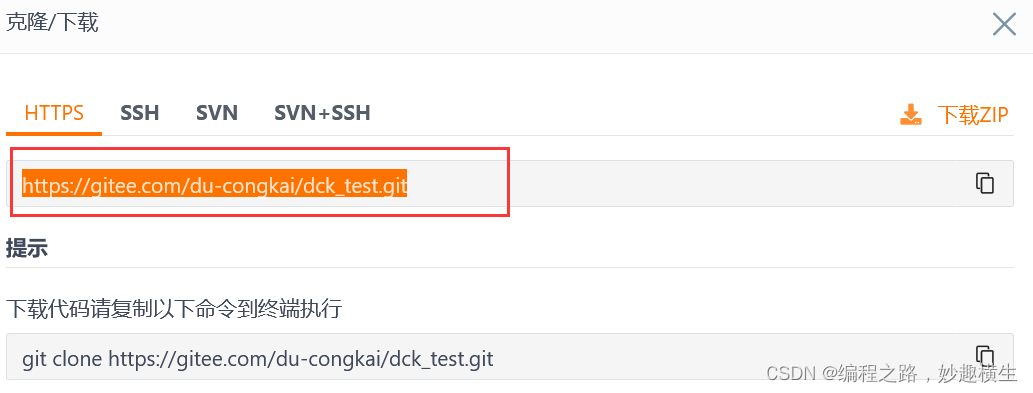1033x393 pixels.
Task: Click "git clone" words in command
Action: (62, 359)
